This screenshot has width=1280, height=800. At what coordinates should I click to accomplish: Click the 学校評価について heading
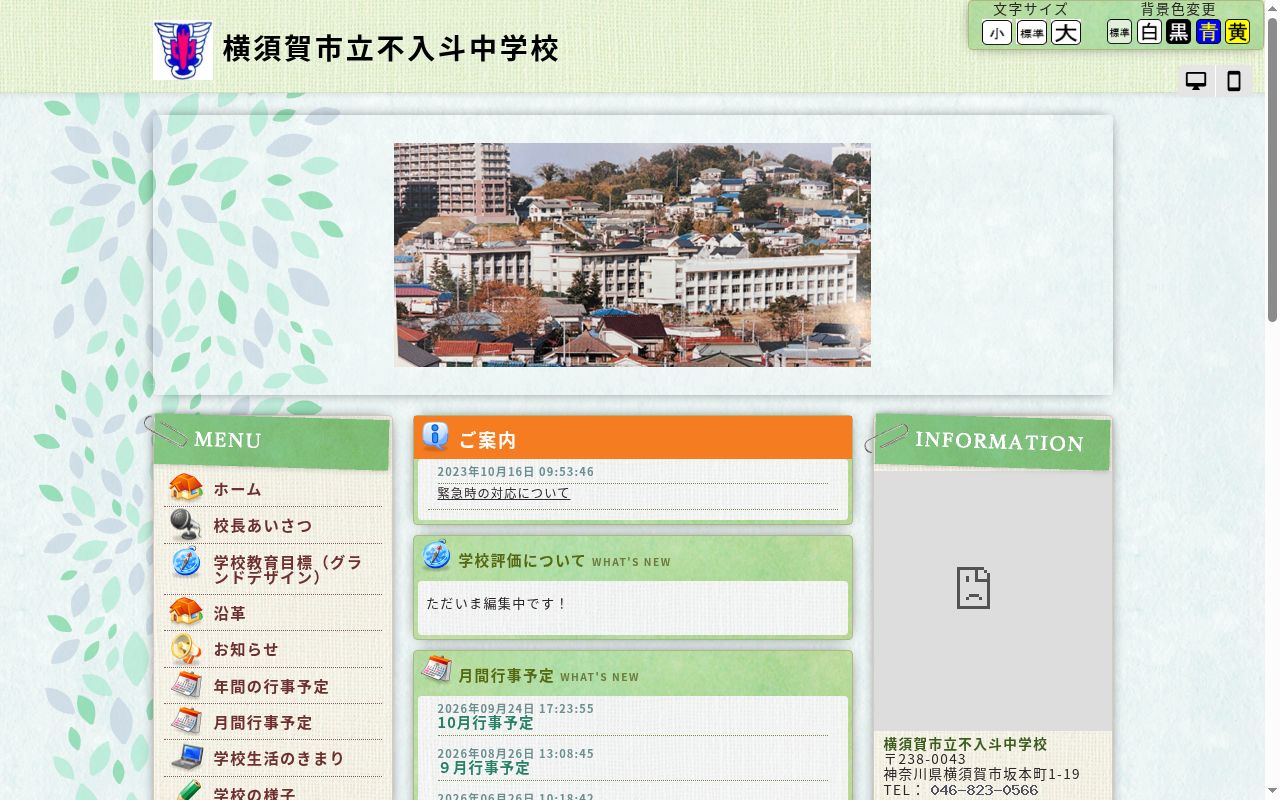coord(522,561)
